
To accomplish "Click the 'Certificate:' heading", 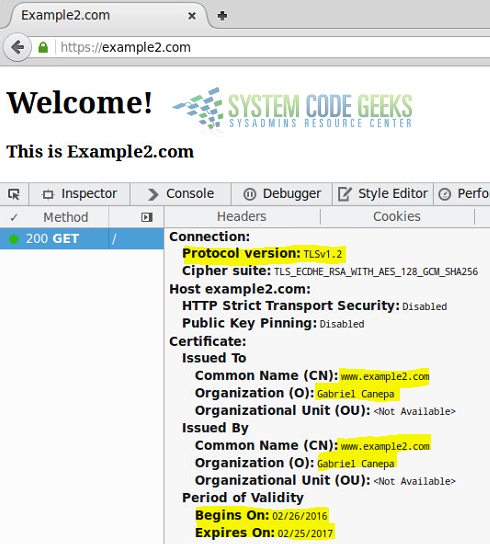I will 208,341.
